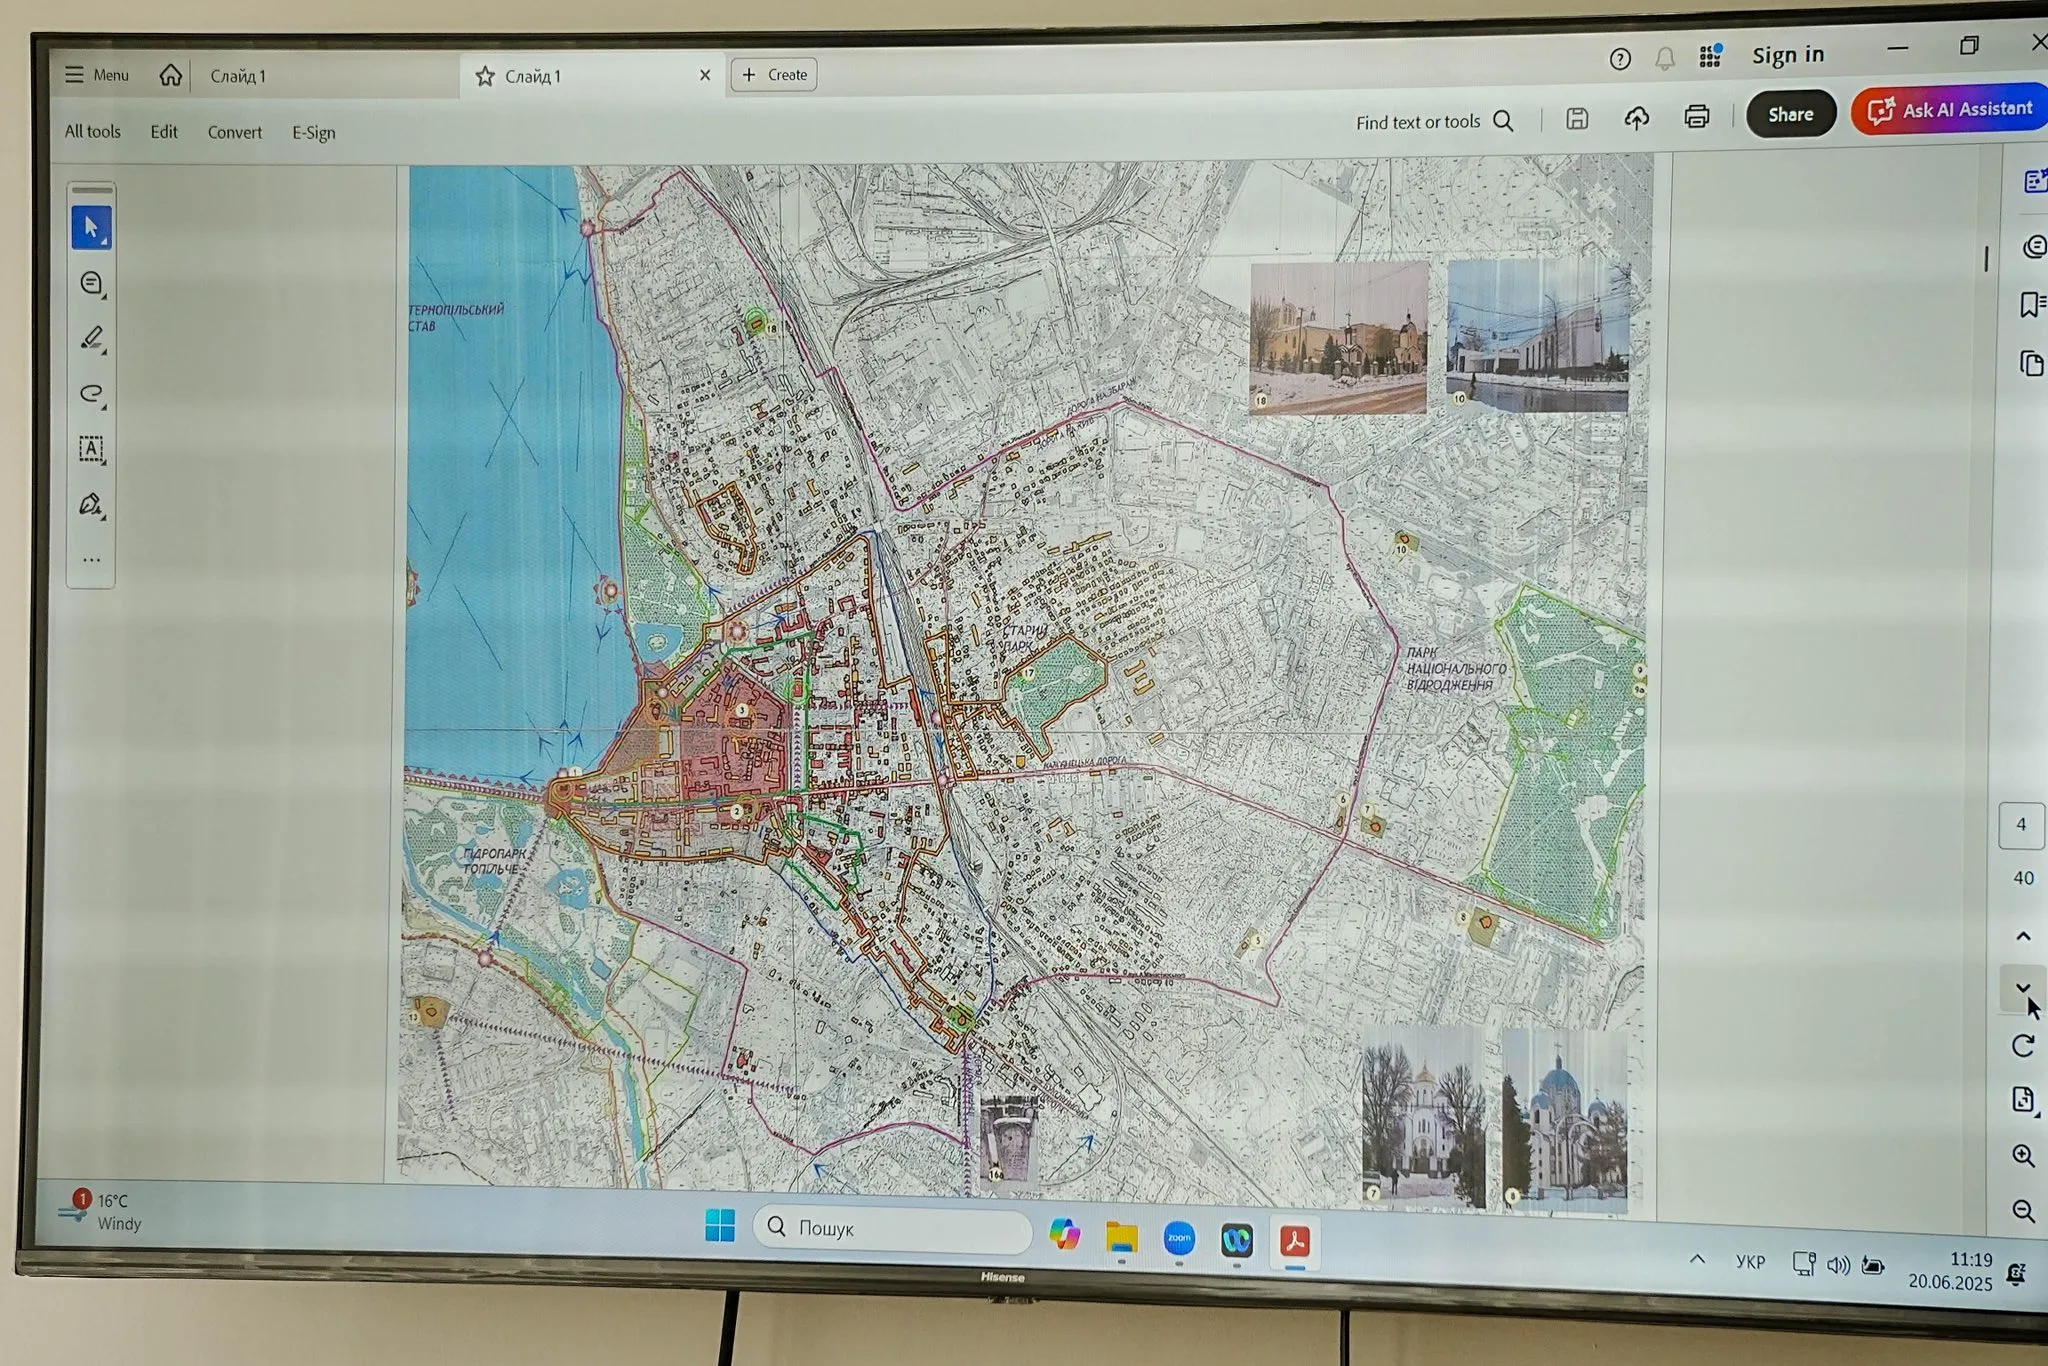Open Ask AI Assistant
Viewport: 2048px width, 1366px height.
(1950, 110)
